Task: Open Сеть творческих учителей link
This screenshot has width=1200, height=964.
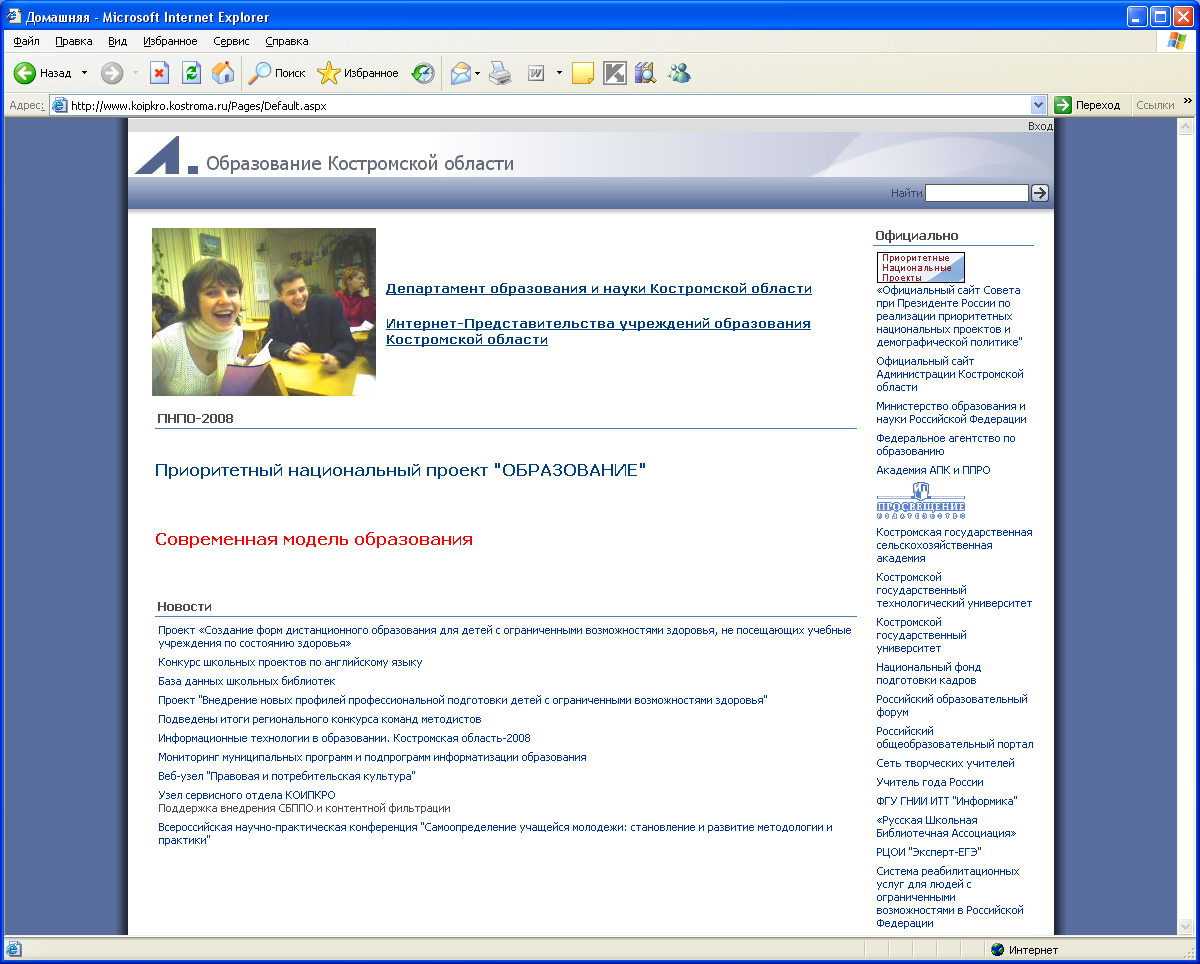Action: point(945,763)
